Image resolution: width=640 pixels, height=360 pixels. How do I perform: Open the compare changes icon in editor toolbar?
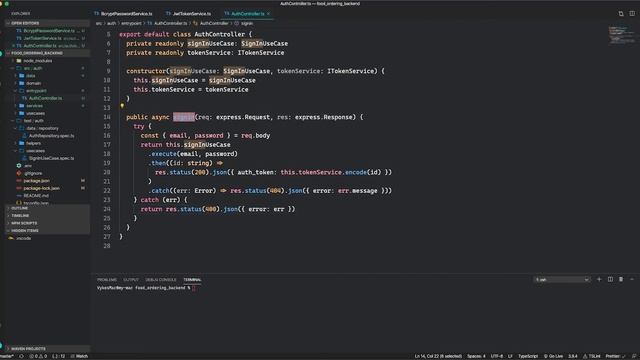[621, 13]
